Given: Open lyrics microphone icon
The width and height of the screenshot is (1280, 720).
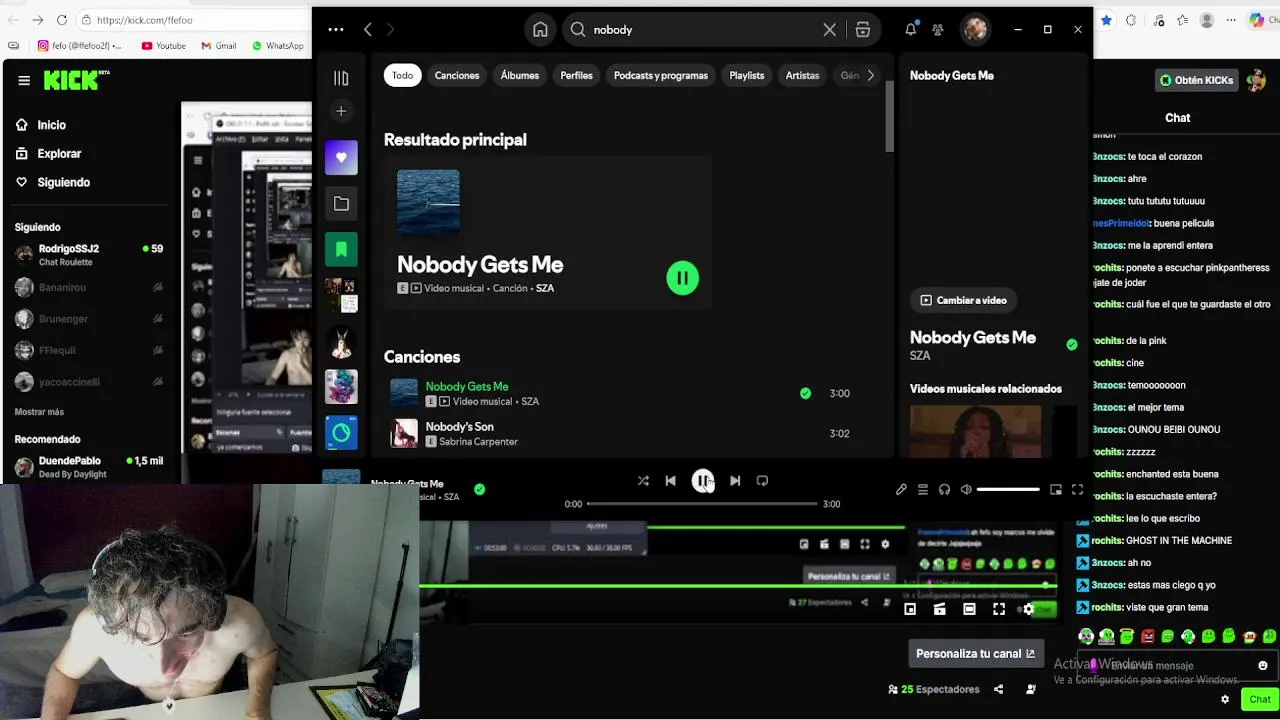Looking at the screenshot, I should point(901,490).
